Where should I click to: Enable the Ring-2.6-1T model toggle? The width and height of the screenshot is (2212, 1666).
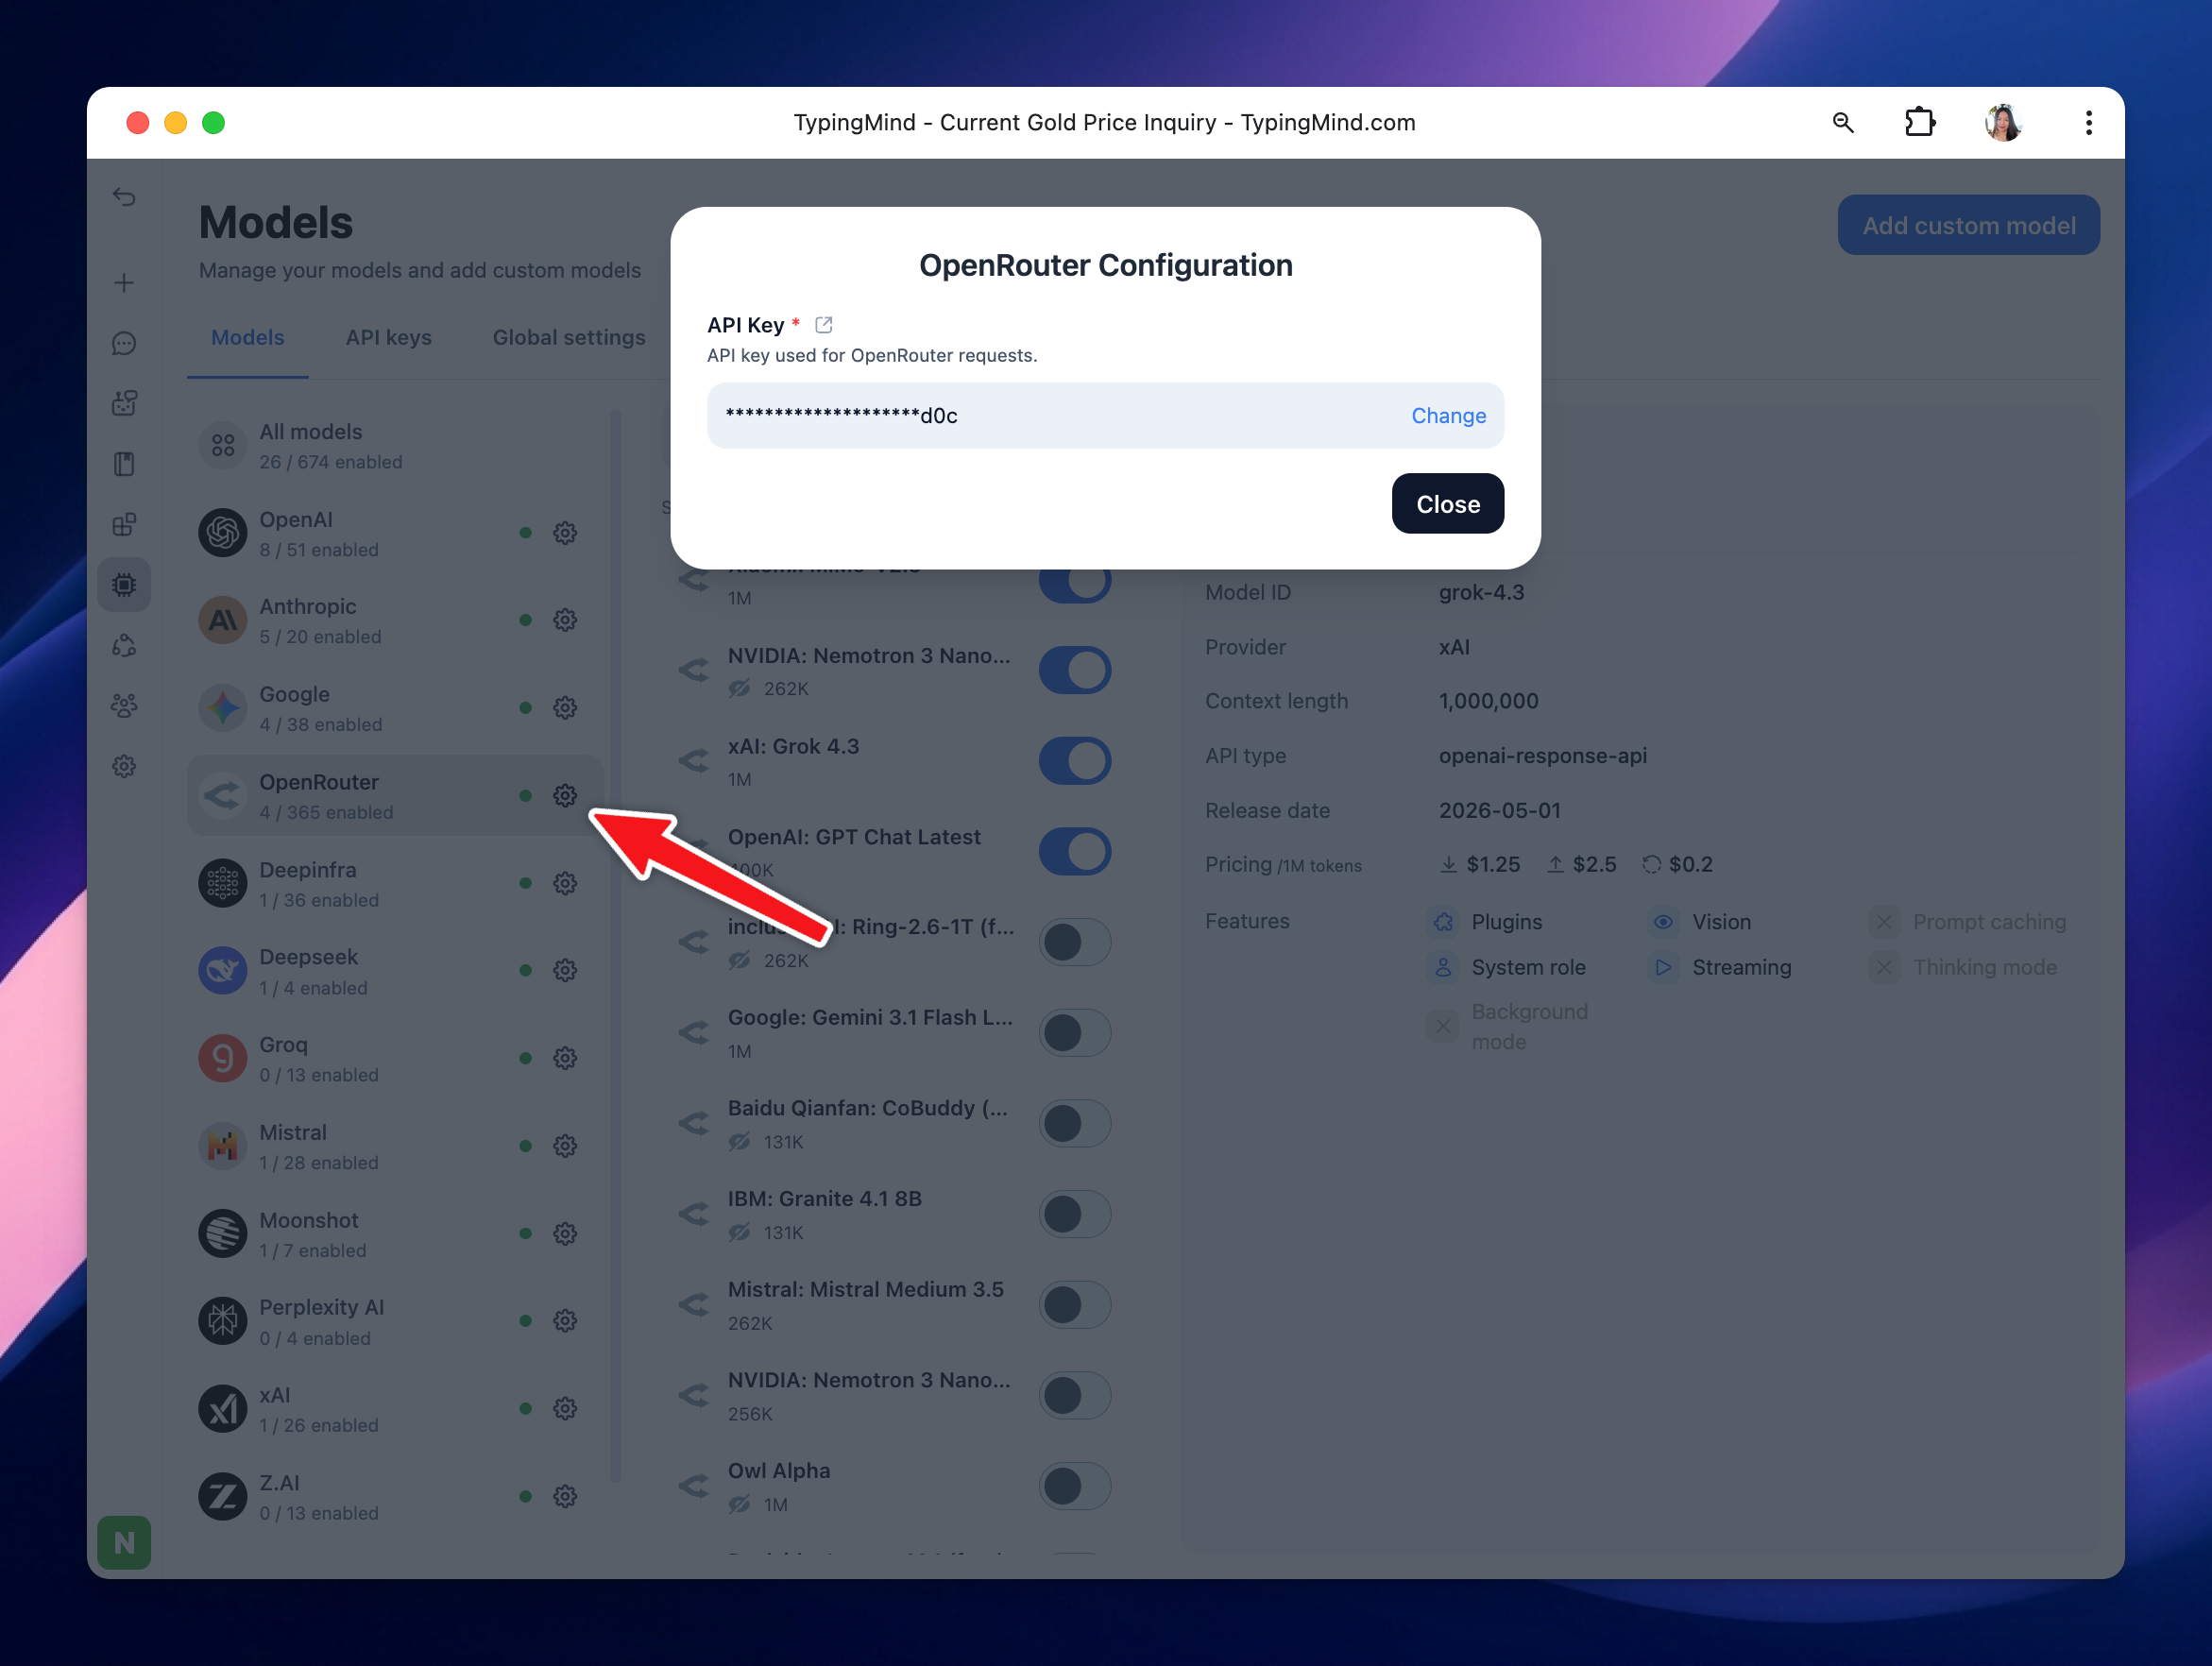[1075, 942]
